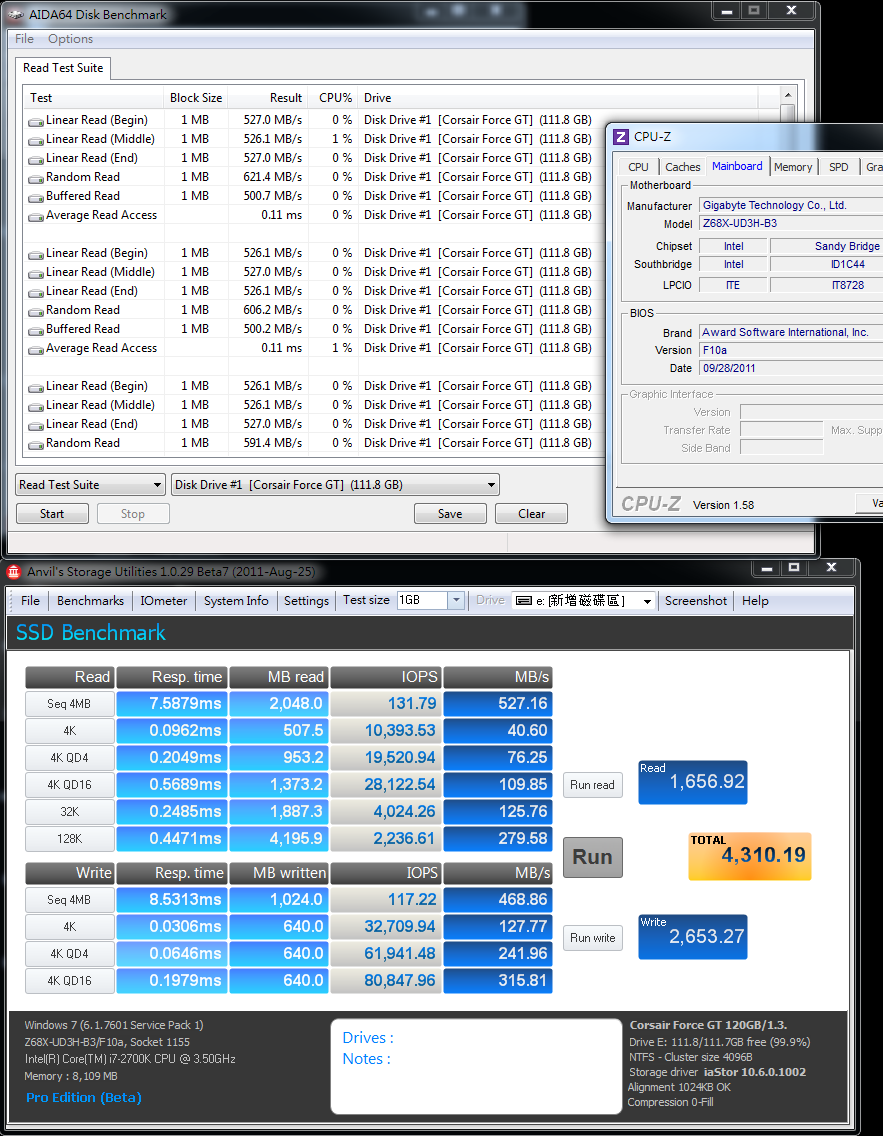Open the Help menu in Anvil
883x1136 pixels.
coord(755,601)
